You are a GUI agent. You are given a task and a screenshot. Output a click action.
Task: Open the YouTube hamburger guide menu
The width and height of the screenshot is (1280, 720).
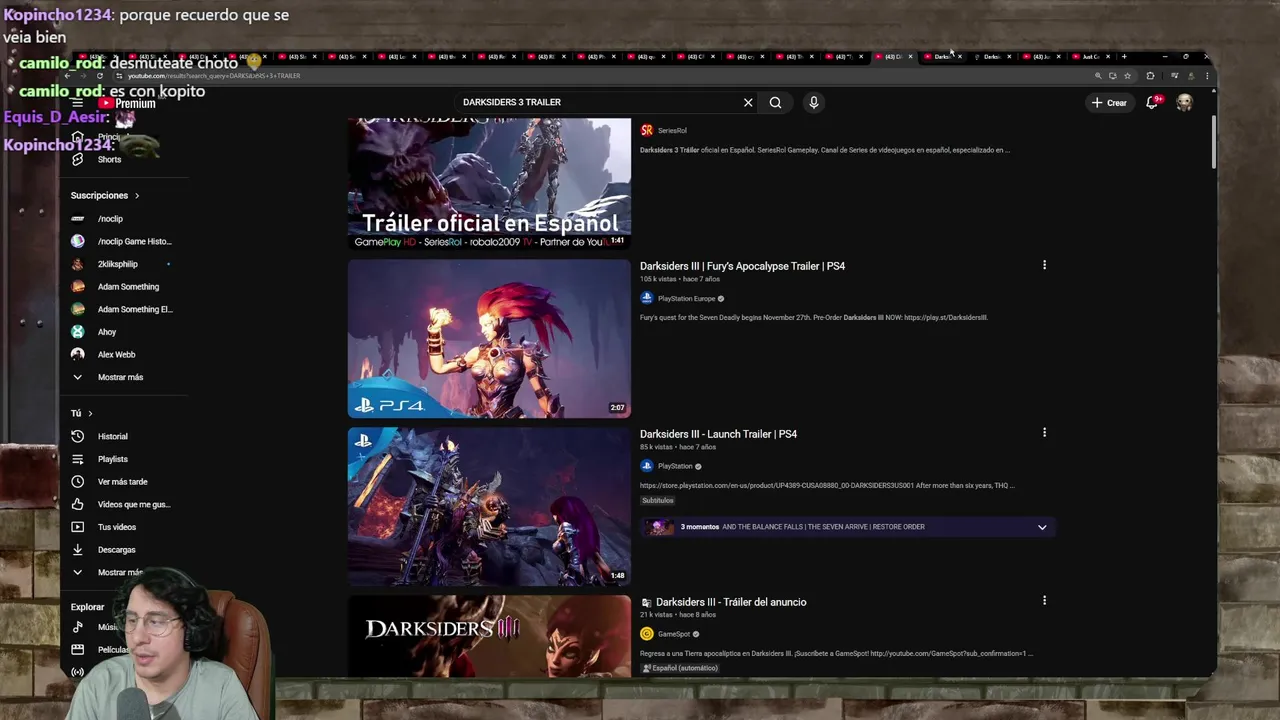(x=77, y=103)
